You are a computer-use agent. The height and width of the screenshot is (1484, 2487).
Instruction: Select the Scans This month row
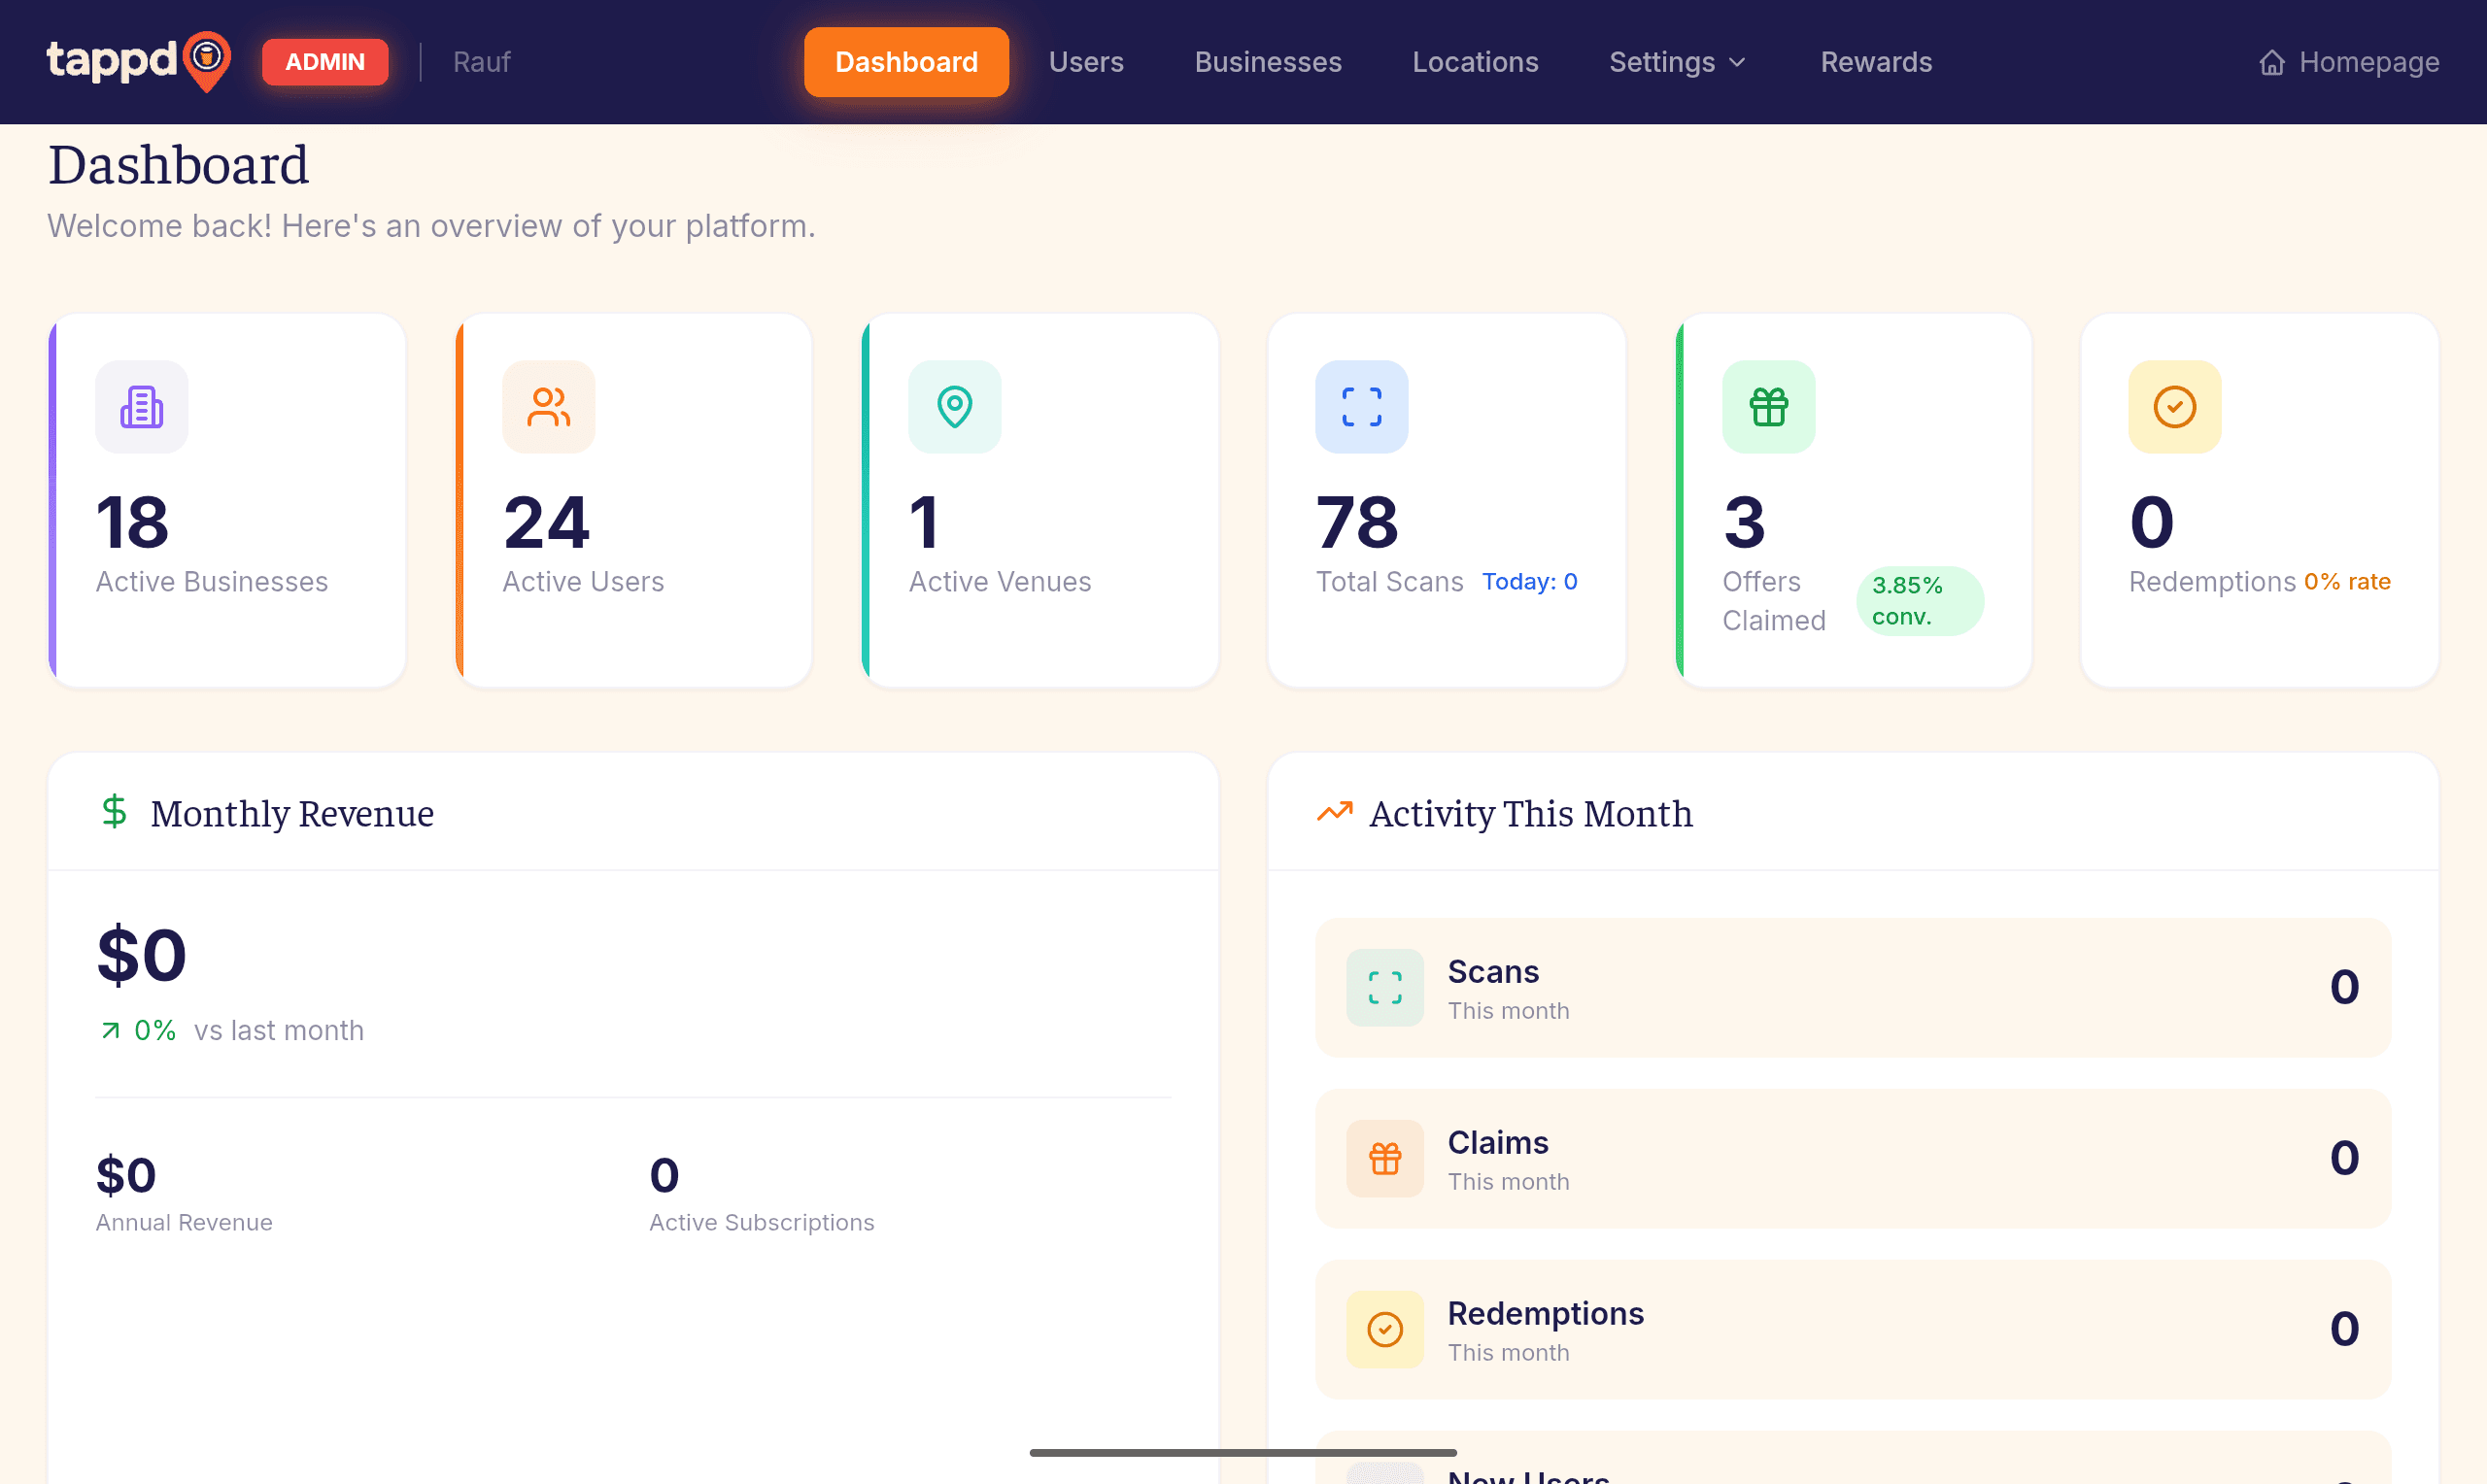pyautogui.click(x=1853, y=988)
